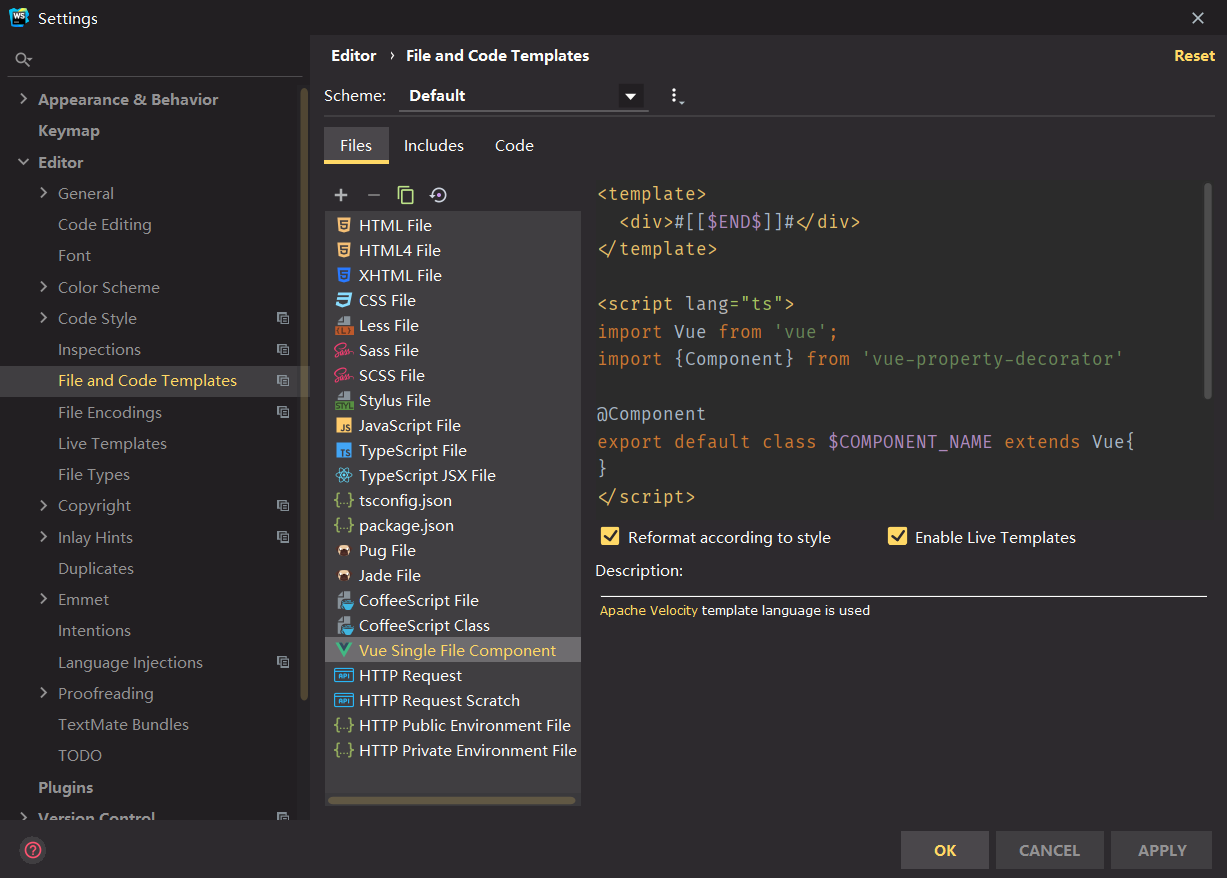Image resolution: width=1227 pixels, height=878 pixels.
Task: Open Plugins settings page
Action: tap(66, 787)
